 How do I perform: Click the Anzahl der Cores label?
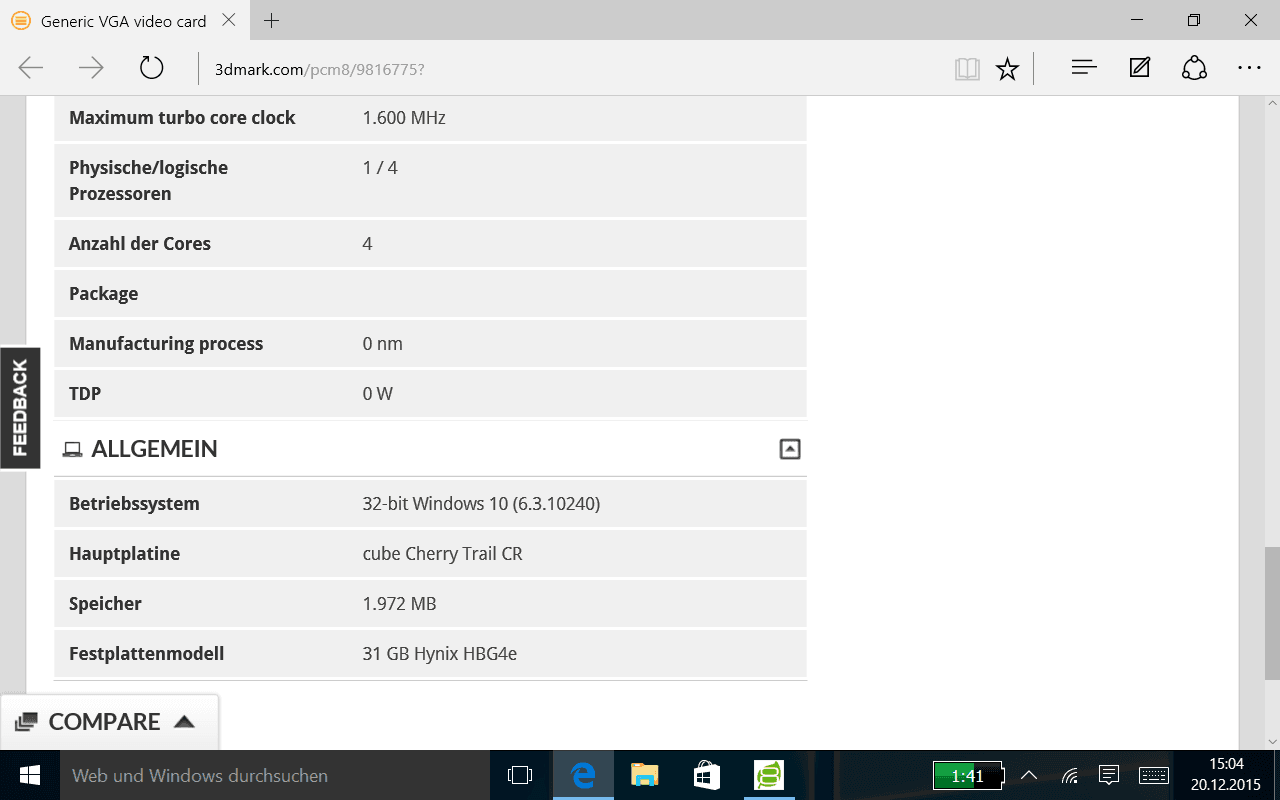pos(140,244)
